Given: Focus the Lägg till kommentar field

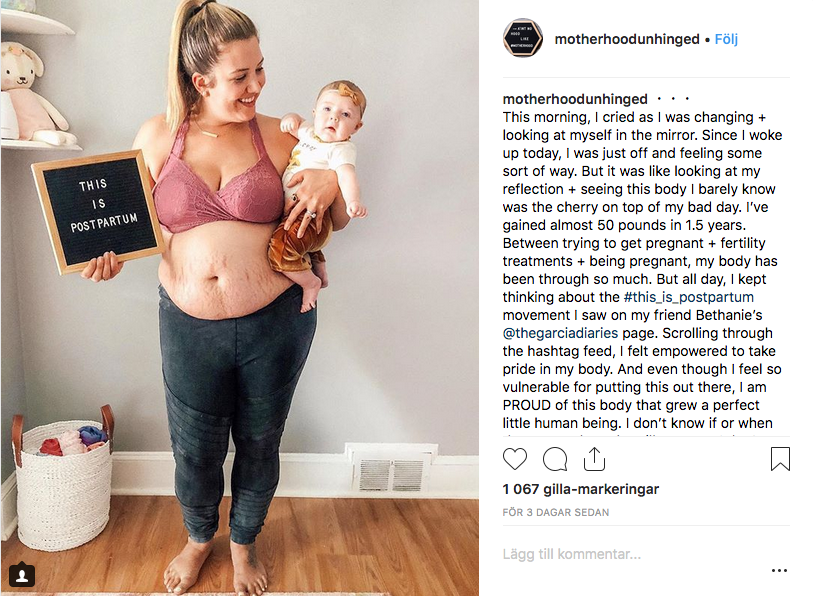Looking at the screenshot, I should coord(633,555).
